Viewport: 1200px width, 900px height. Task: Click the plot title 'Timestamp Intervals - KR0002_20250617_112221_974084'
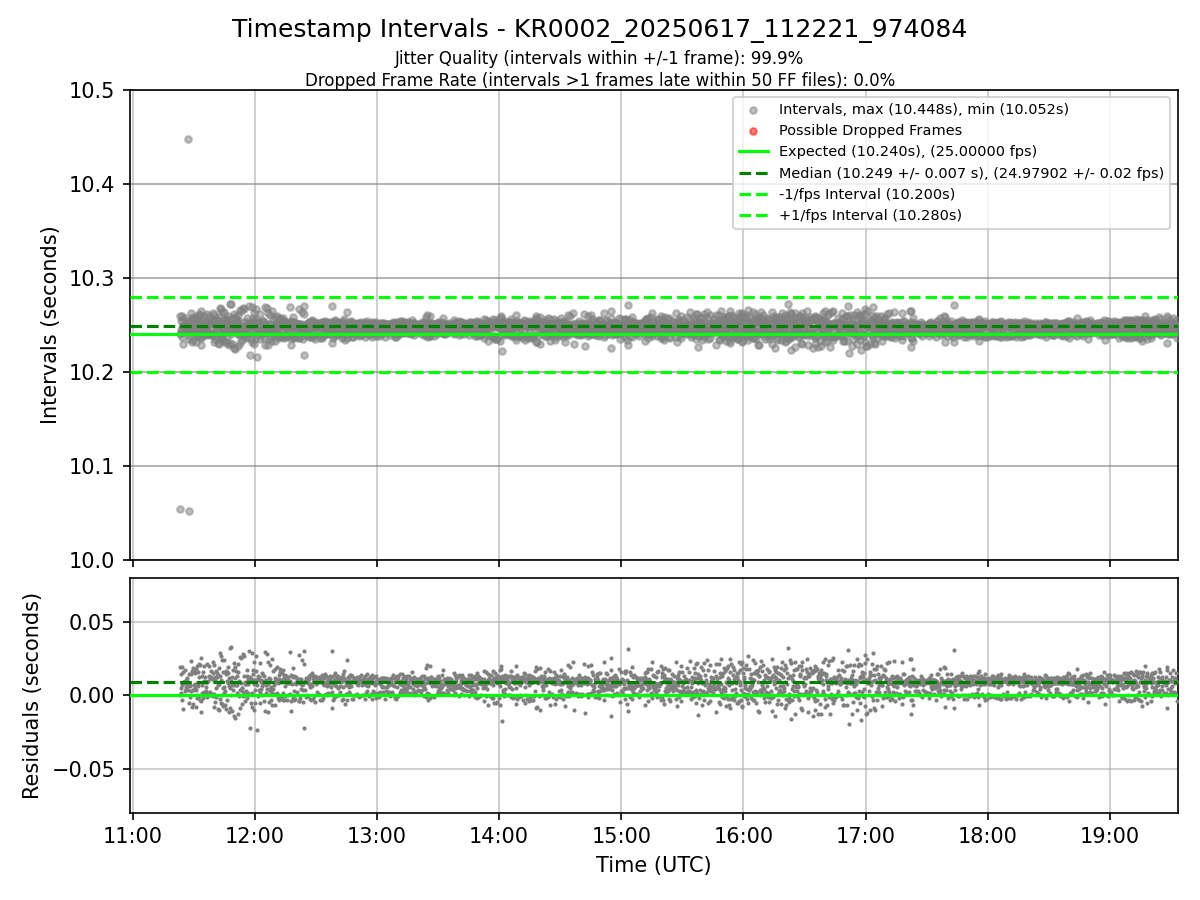click(599, 29)
